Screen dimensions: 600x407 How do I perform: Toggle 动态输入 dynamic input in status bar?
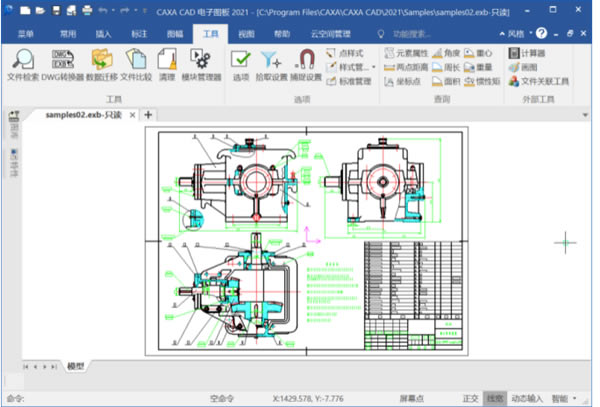(x=527, y=399)
